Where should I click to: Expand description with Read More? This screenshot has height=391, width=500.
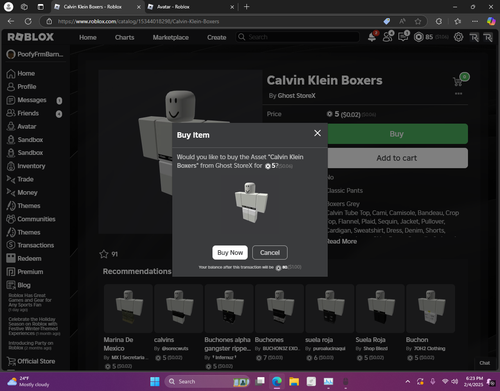342,241
